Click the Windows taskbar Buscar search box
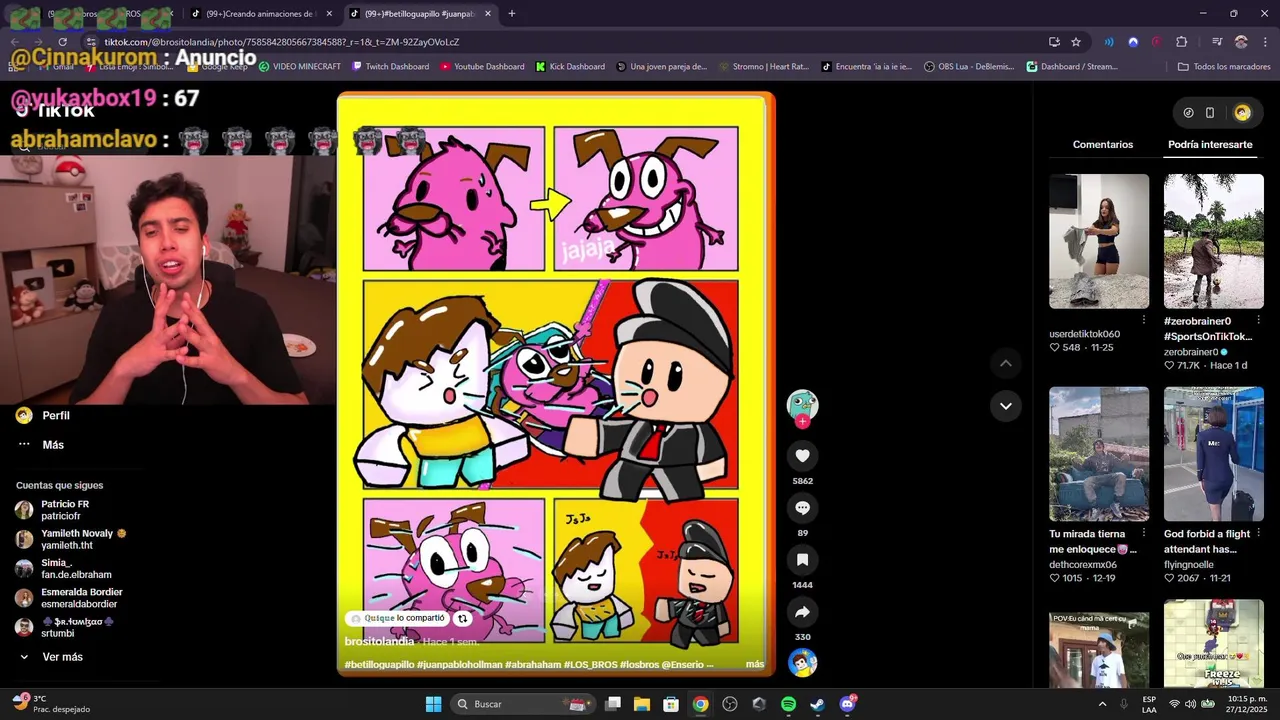 [x=522, y=704]
